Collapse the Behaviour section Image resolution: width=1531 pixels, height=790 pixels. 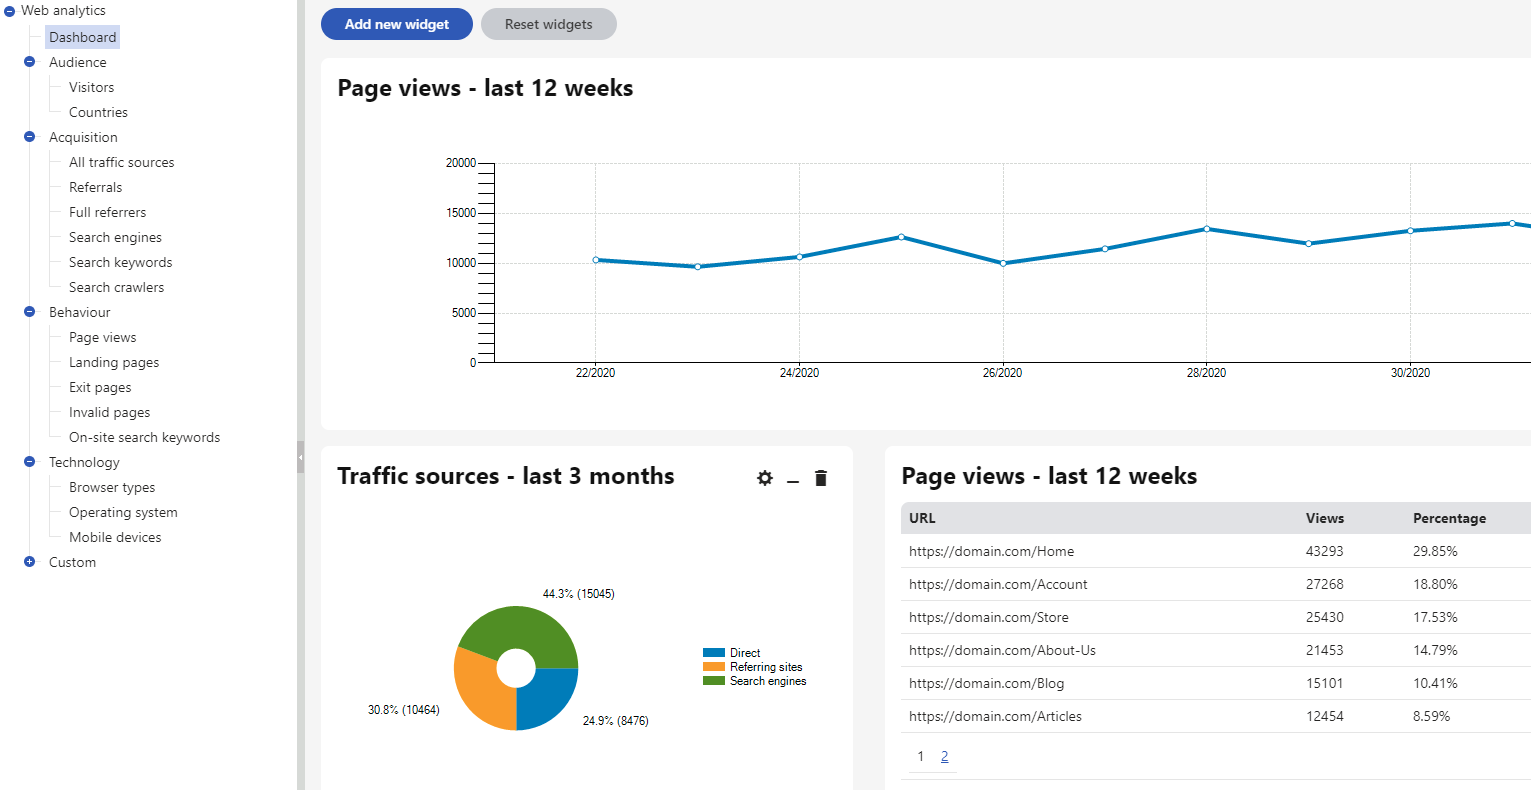(29, 312)
